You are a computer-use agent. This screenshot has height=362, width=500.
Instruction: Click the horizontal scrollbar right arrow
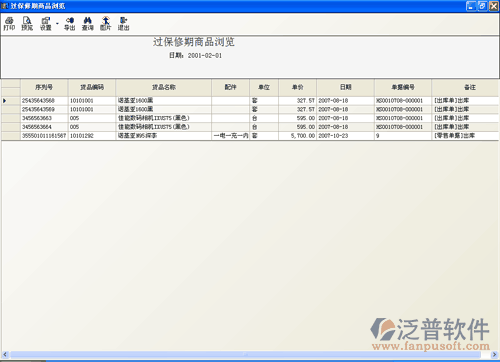click(x=495, y=355)
